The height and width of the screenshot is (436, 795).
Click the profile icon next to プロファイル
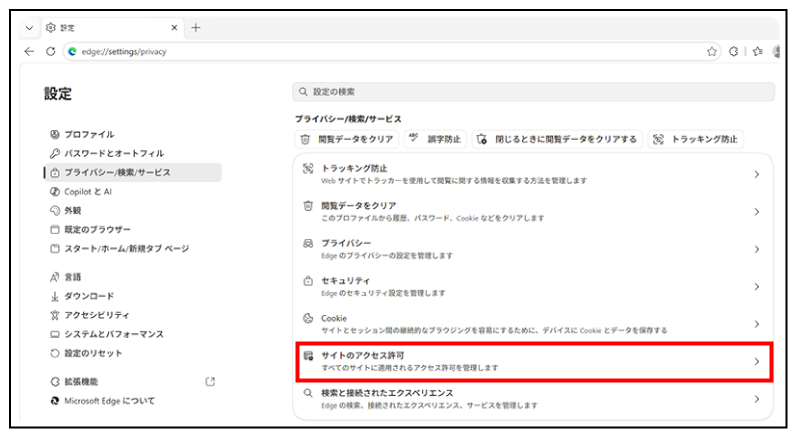coord(55,134)
